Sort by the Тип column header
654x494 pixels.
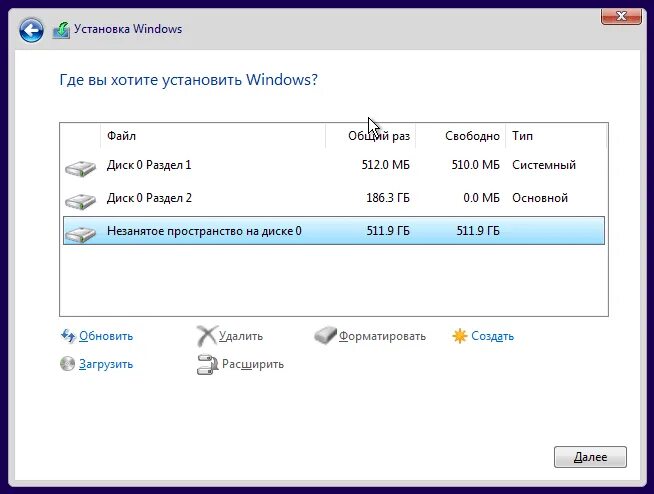click(556, 136)
